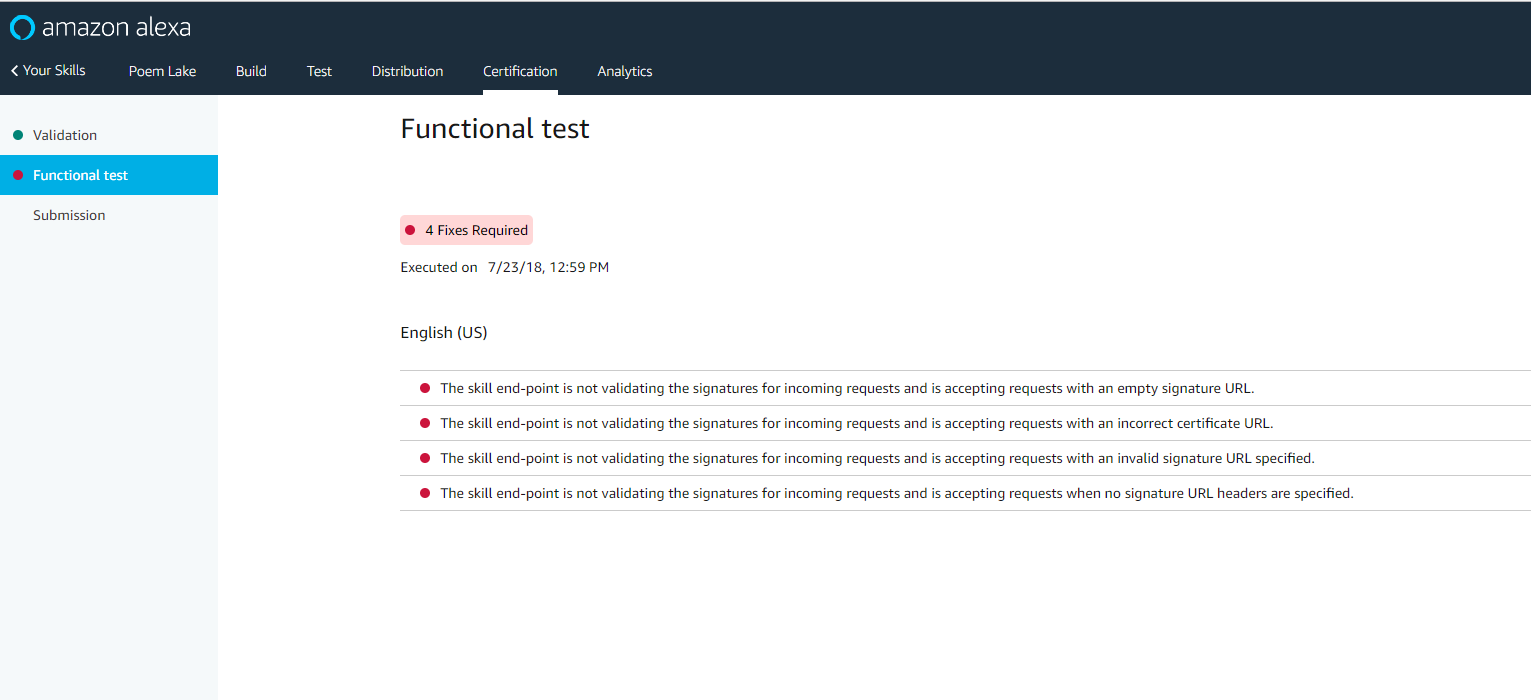Screen dimensions: 1531x700
Task: Select the empty signature URL error row
Action: [965, 388]
